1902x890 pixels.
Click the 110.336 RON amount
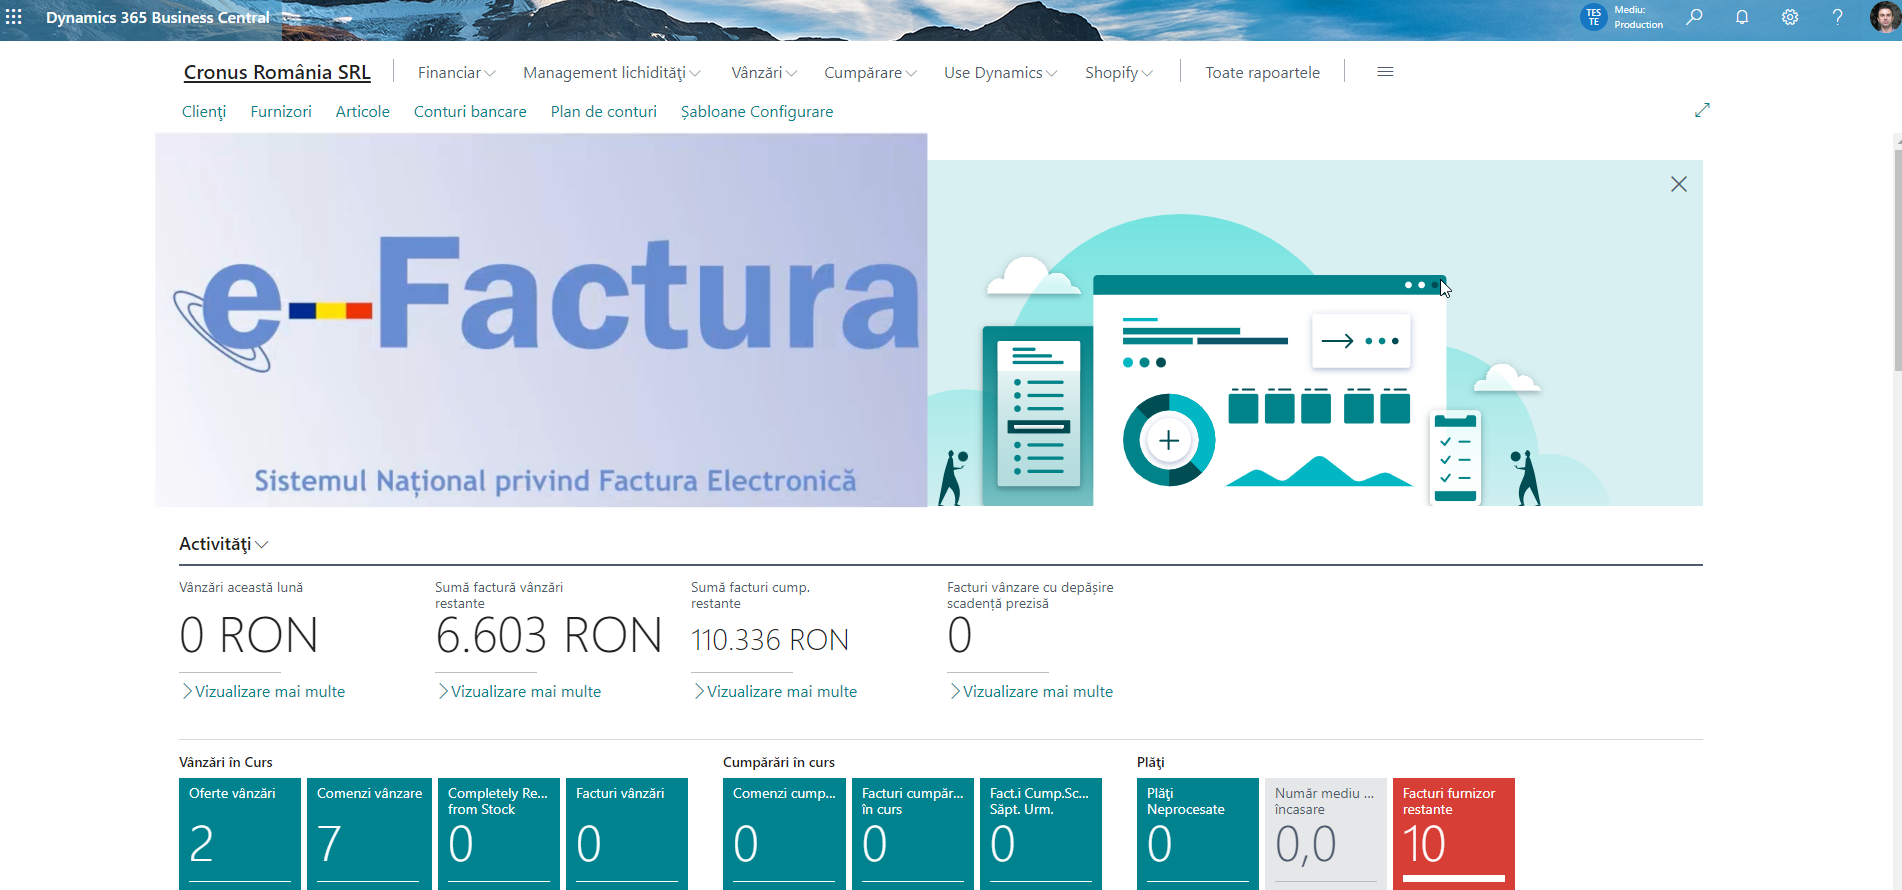tap(770, 640)
